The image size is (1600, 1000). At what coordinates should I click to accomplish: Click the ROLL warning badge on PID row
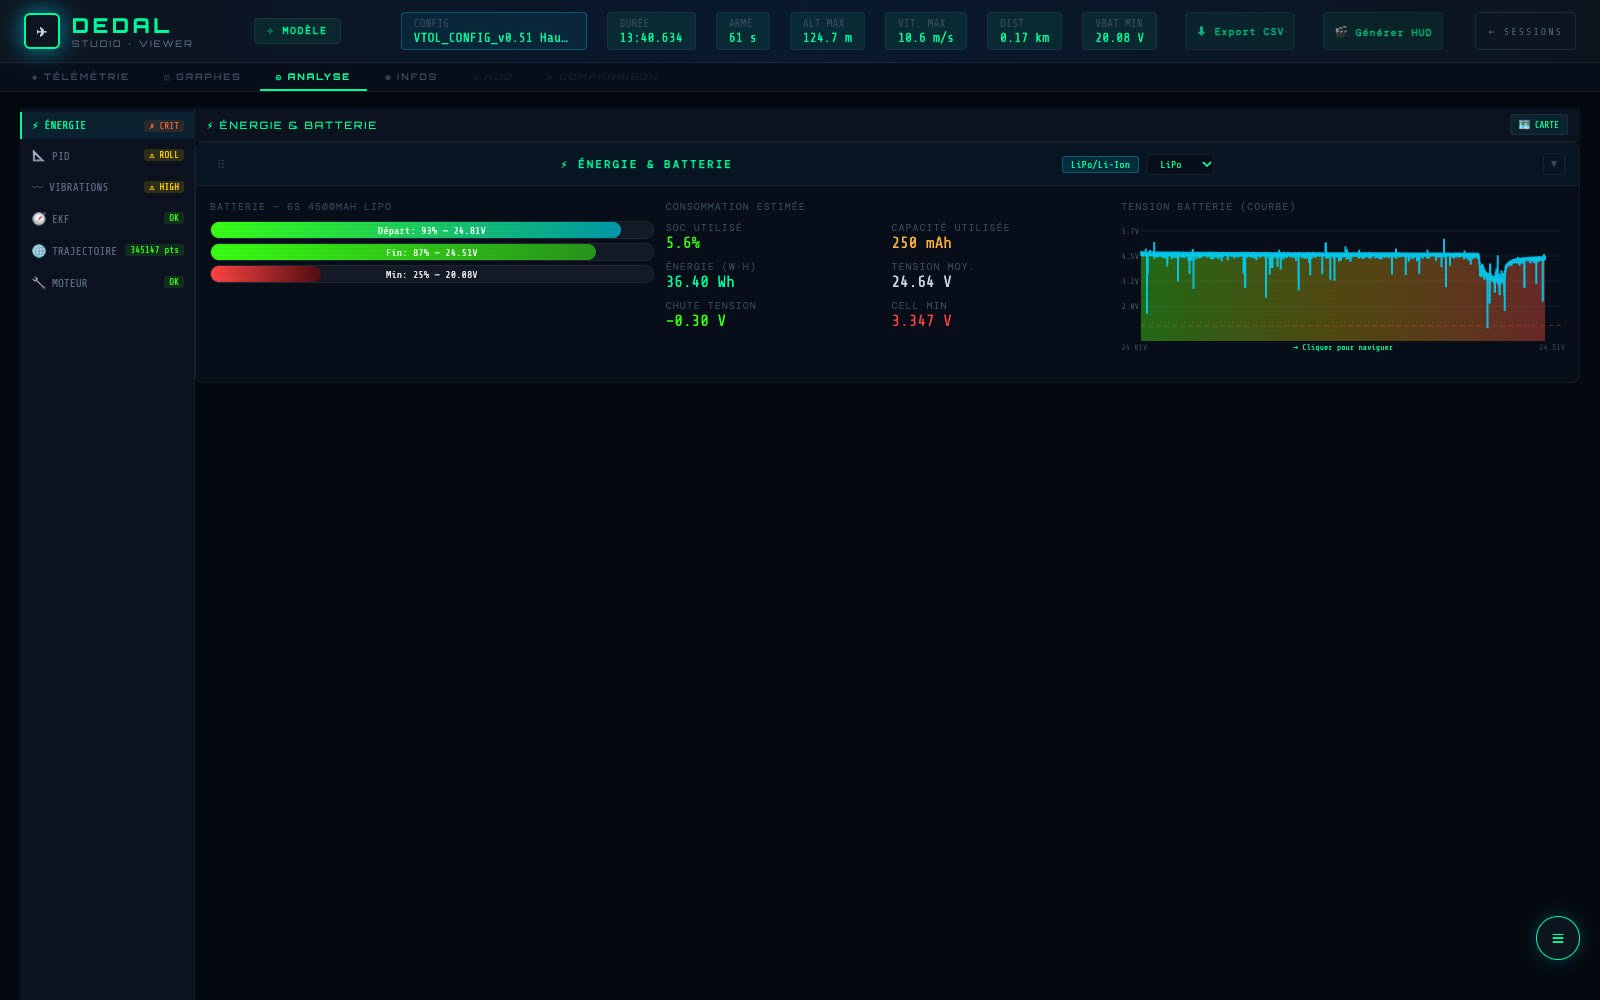point(164,155)
